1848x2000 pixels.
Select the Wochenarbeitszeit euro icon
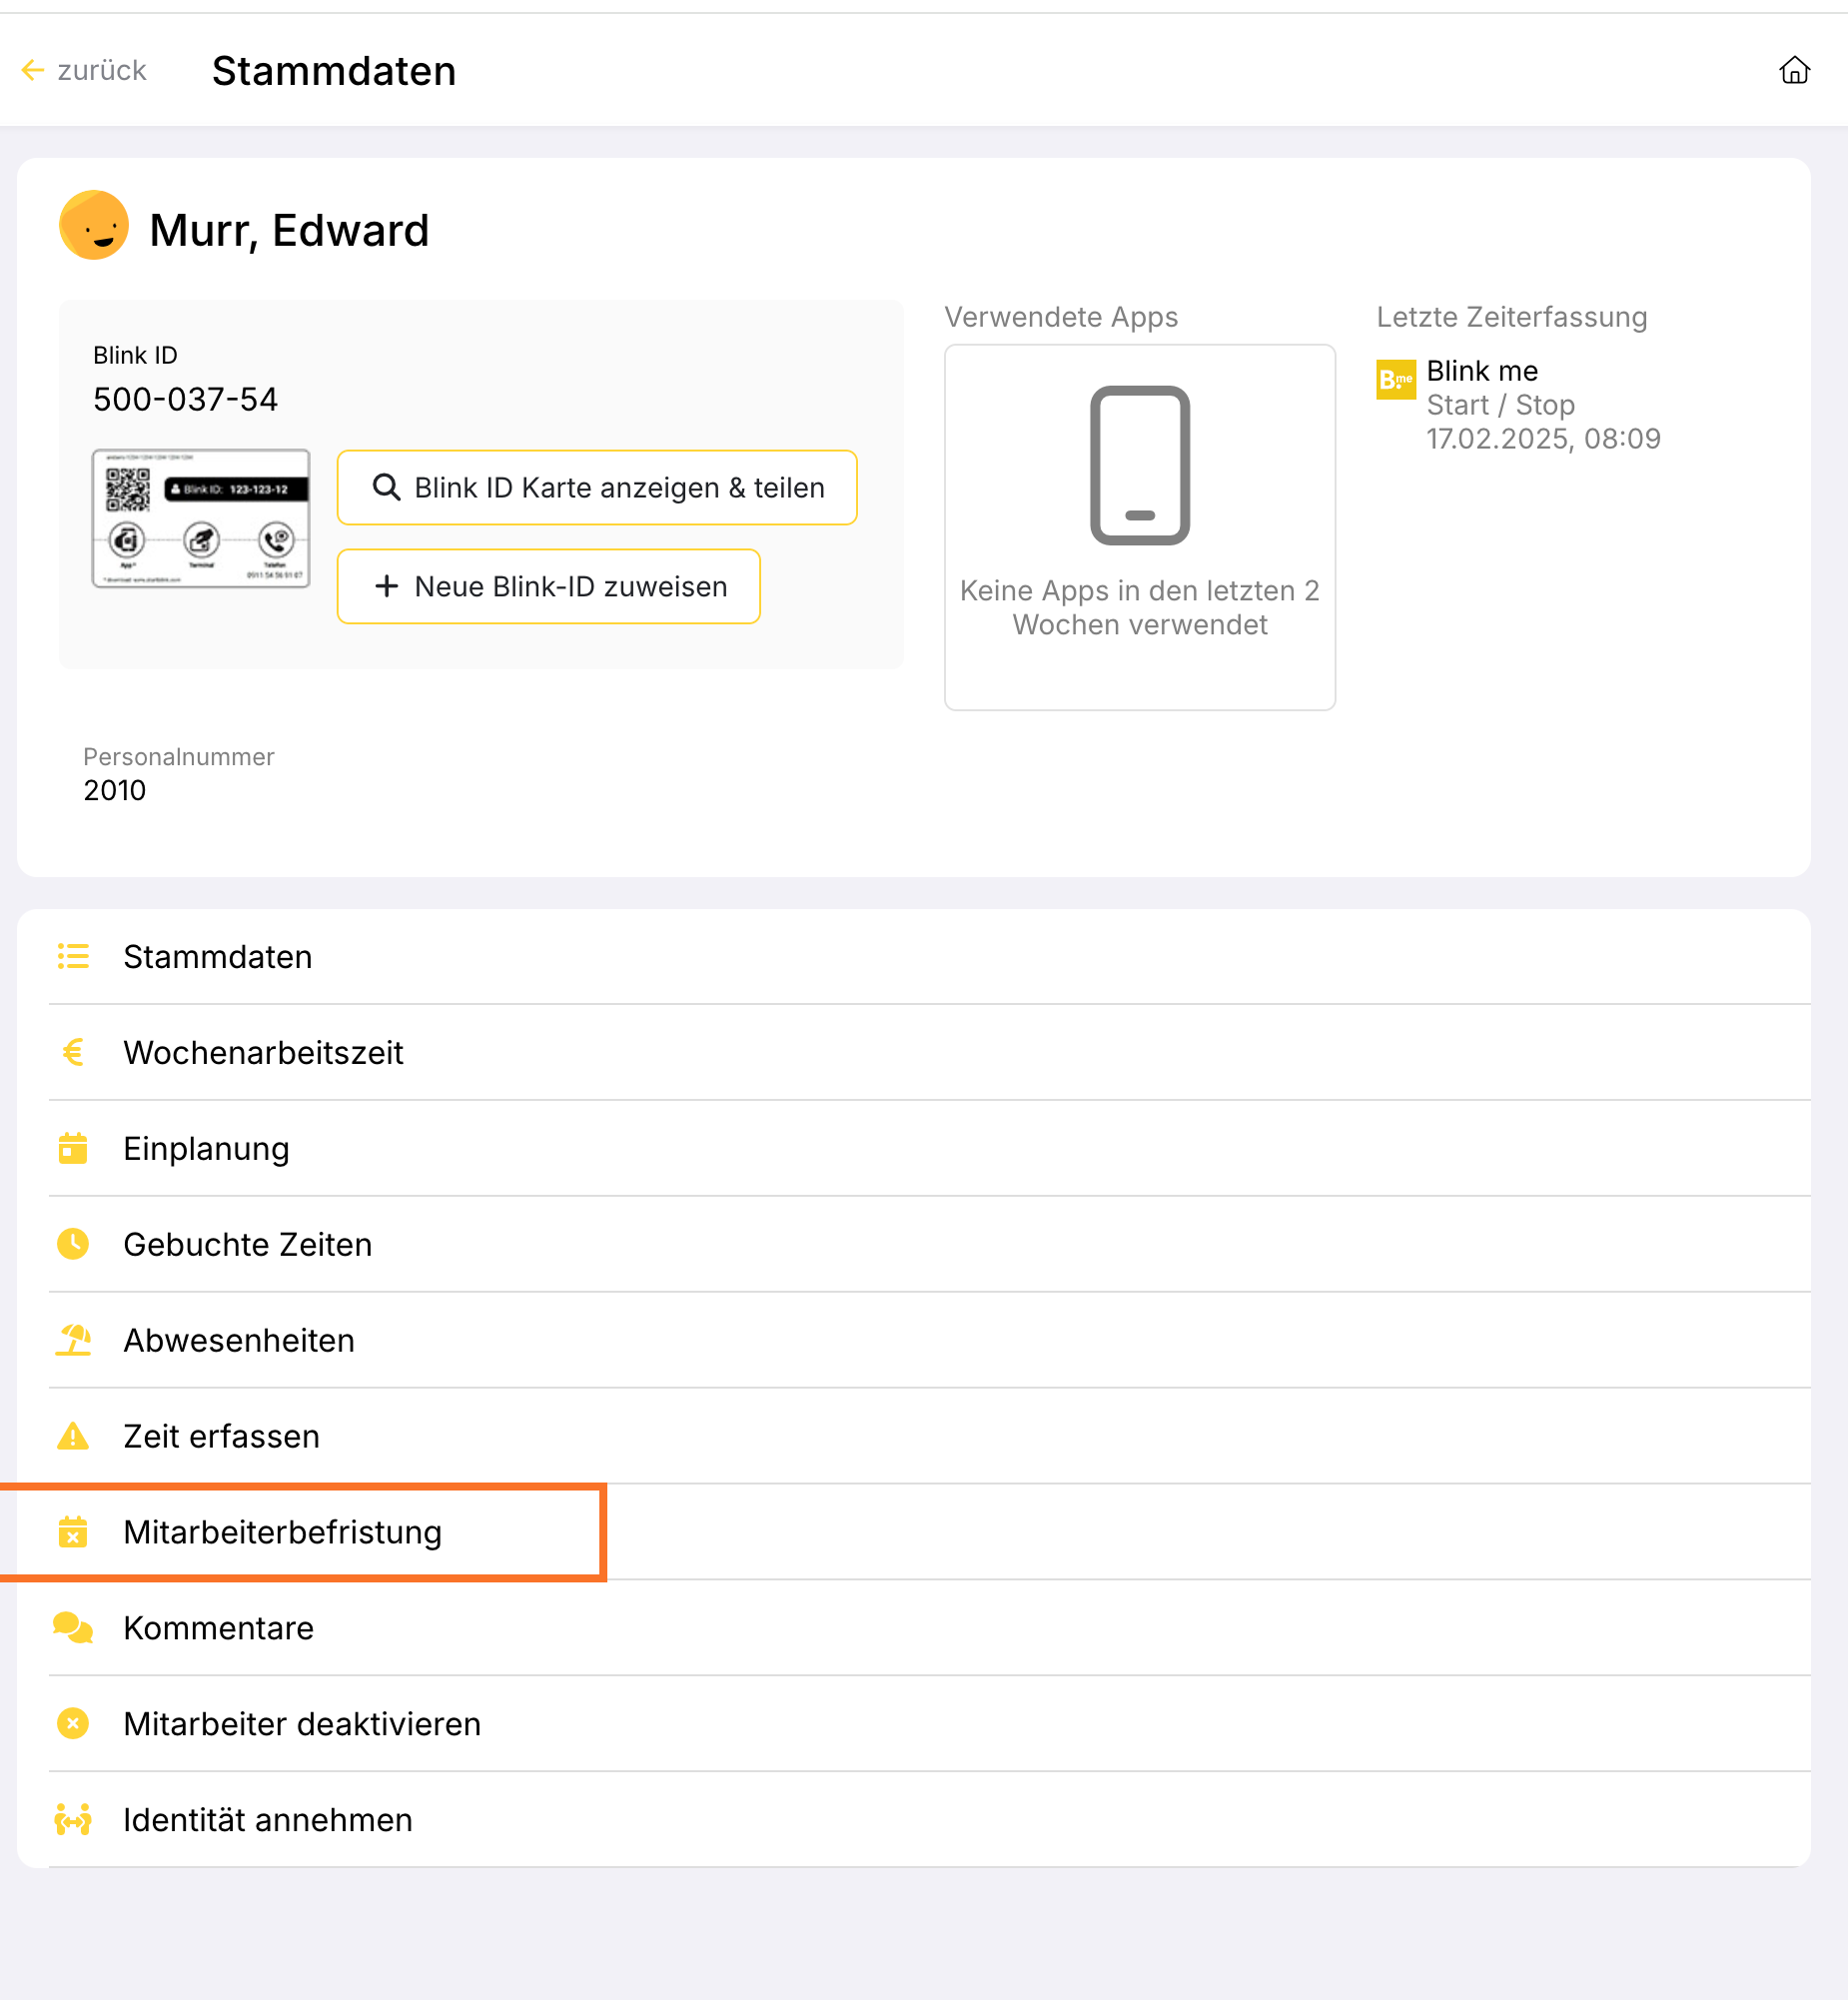(73, 1052)
